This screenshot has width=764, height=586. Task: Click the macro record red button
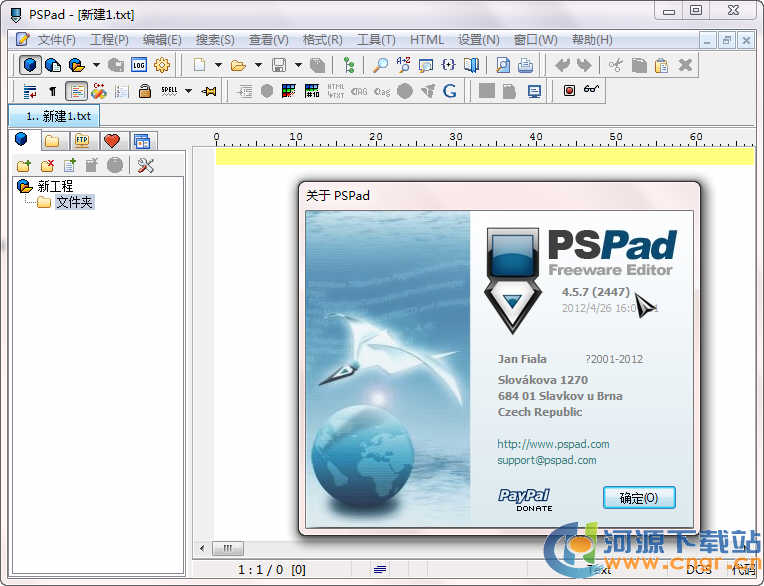(x=569, y=91)
